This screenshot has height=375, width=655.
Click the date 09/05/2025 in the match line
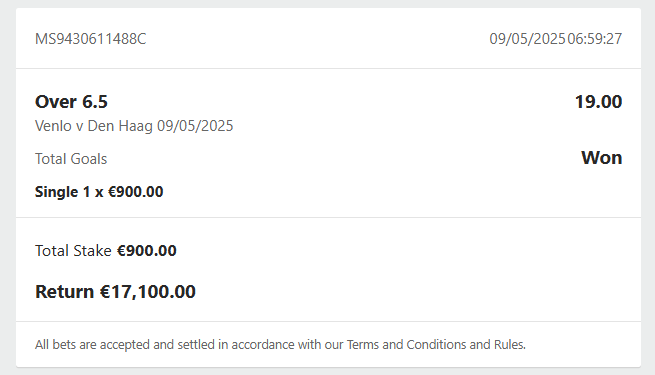[x=195, y=126]
